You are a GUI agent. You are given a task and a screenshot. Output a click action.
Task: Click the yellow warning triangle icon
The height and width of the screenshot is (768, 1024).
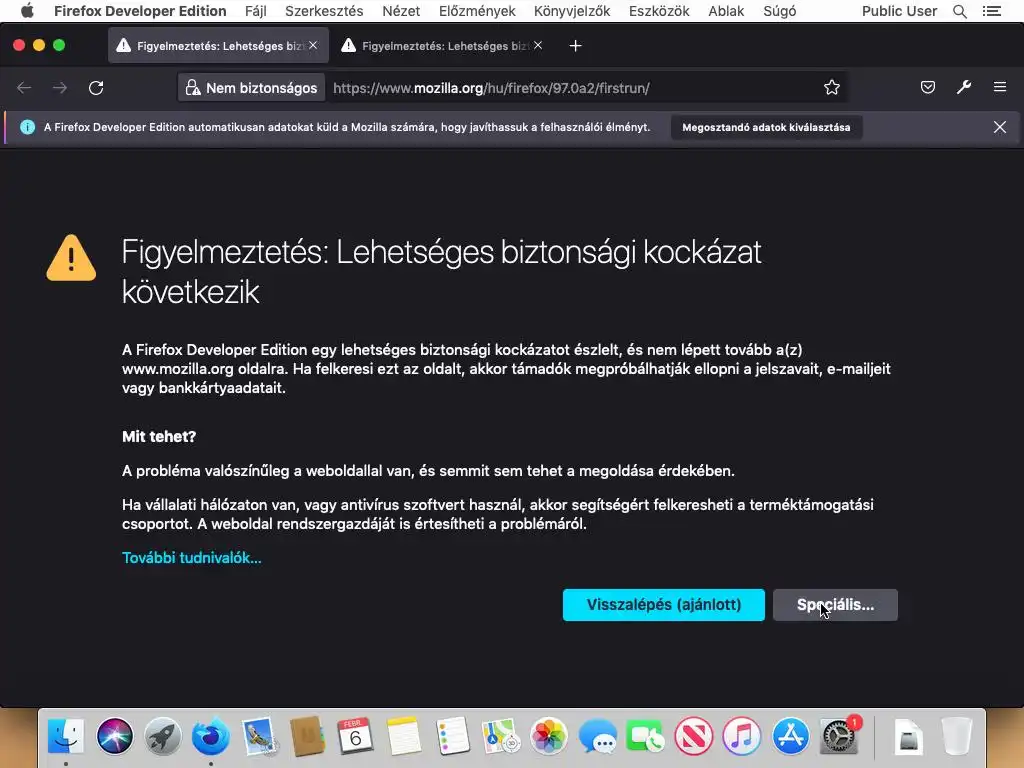coord(71,258)
